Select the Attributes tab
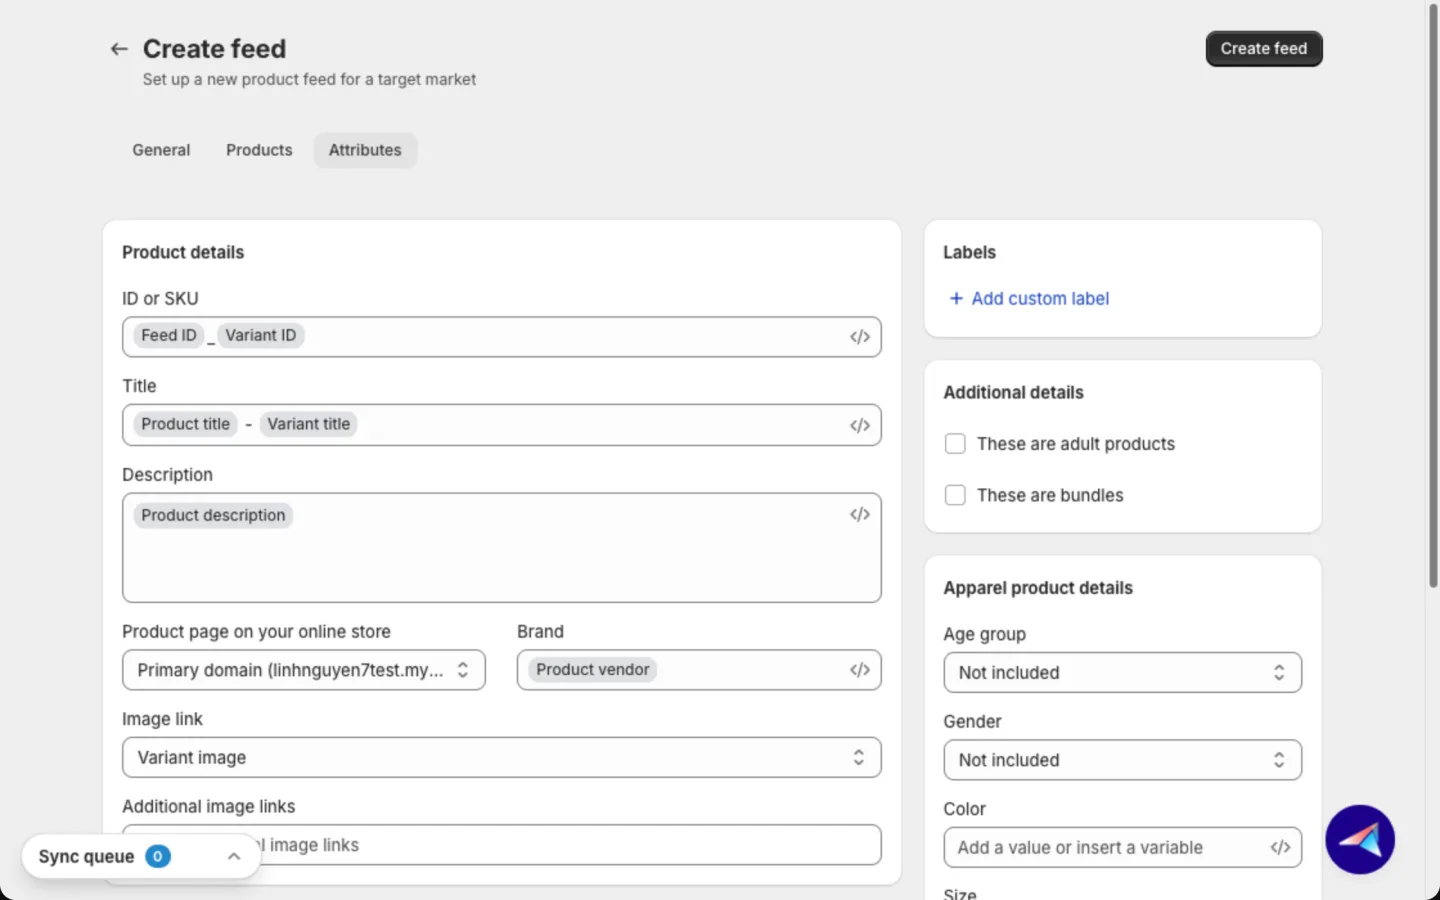Image resolution: width=1440 pixels, height=900 pixels. point(365,150)
